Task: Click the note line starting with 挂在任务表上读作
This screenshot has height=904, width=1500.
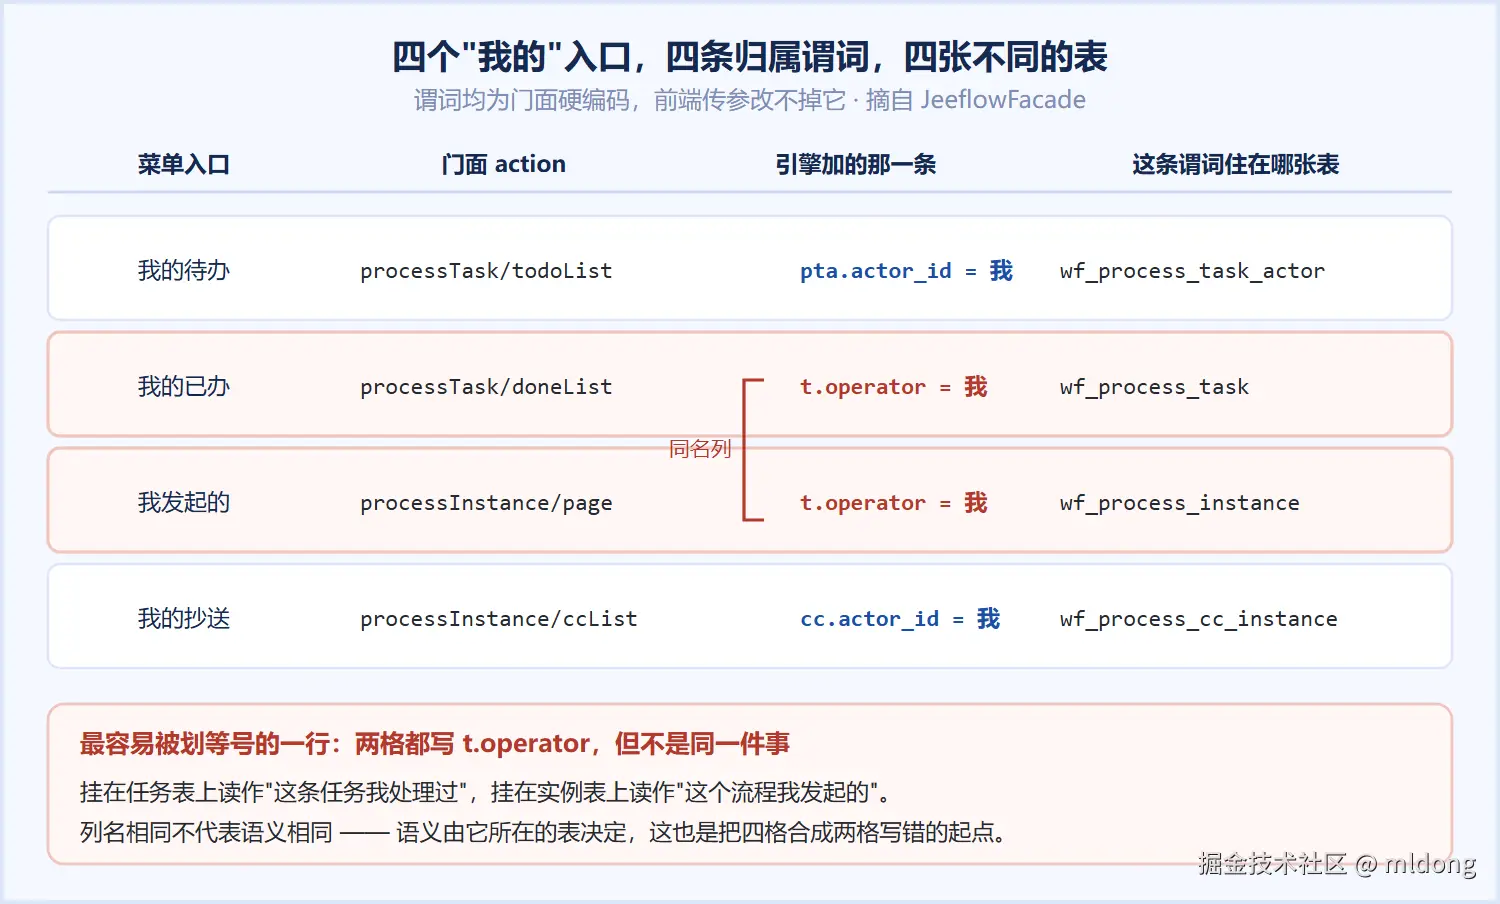Action: (x=485, y=792)
